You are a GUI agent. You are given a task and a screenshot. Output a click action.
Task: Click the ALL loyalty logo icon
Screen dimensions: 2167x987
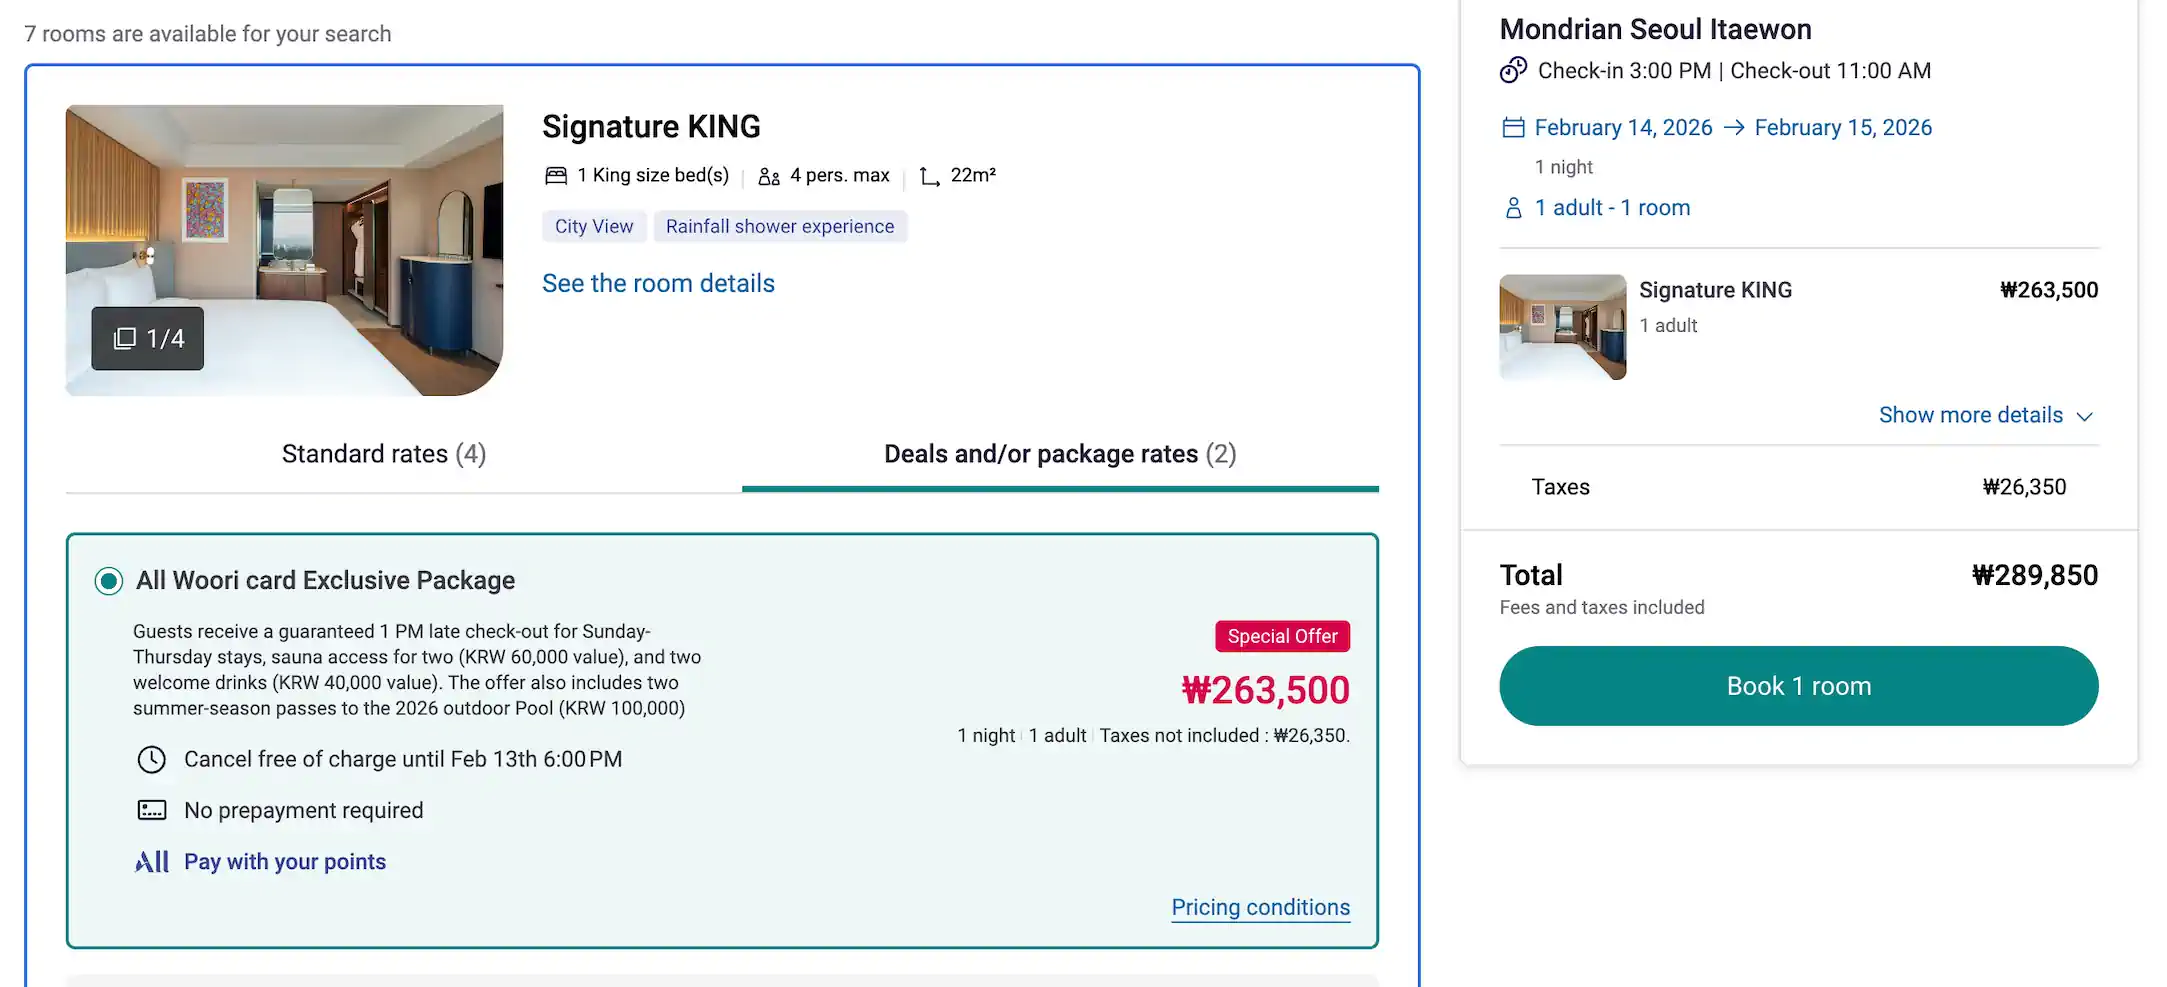pos(152,862)
